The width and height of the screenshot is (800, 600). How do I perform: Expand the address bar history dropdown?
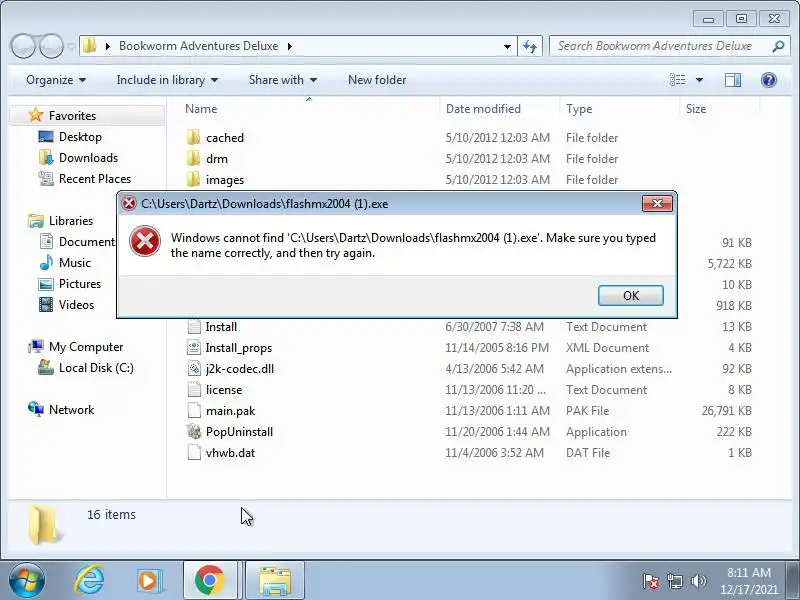pyautogui.click(x=507, y=46)
